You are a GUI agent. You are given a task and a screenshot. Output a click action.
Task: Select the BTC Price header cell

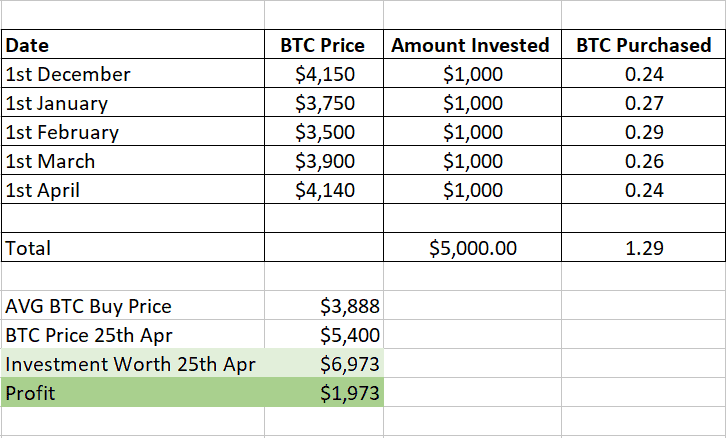tap(324, 45)
